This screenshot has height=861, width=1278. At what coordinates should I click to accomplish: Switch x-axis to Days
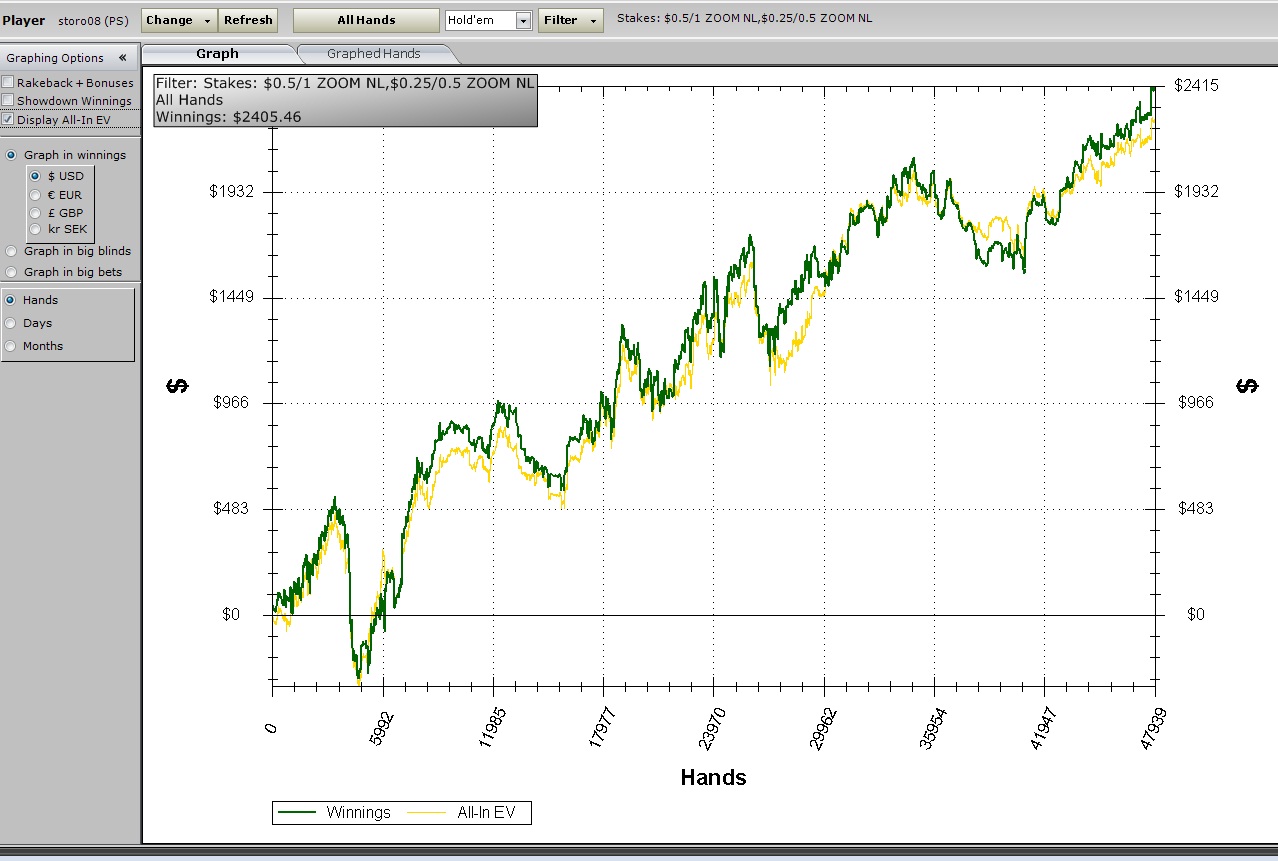tap(11, 323)
